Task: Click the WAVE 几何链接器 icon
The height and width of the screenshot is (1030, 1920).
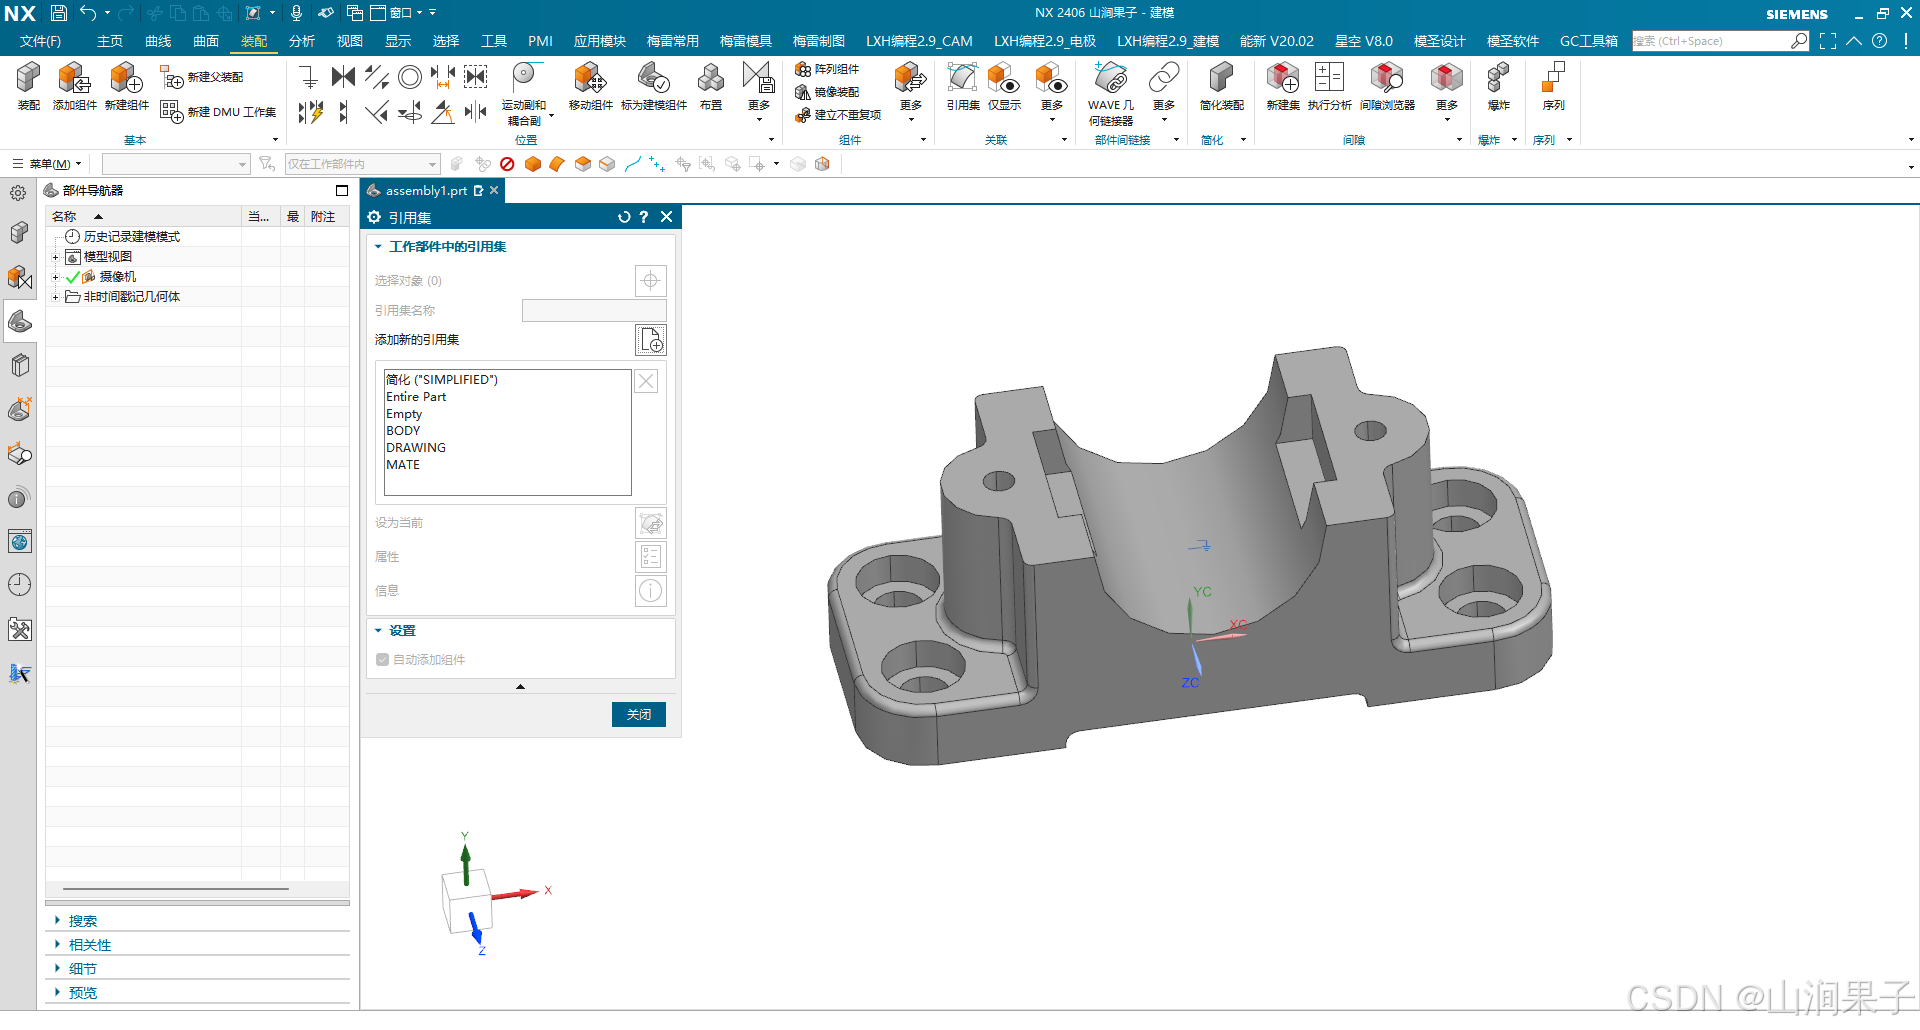Action: (x=1111, y=93)
